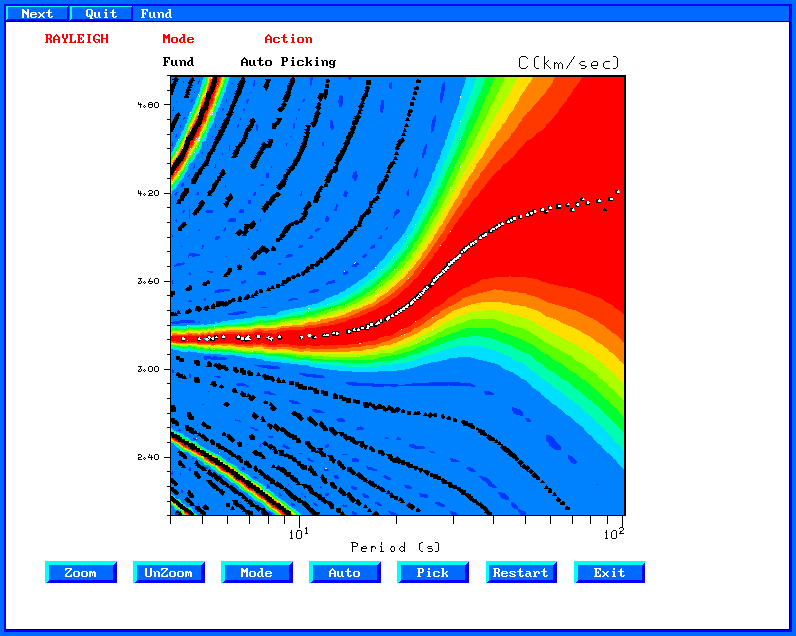Click the white pick near 100 s period

618,192
